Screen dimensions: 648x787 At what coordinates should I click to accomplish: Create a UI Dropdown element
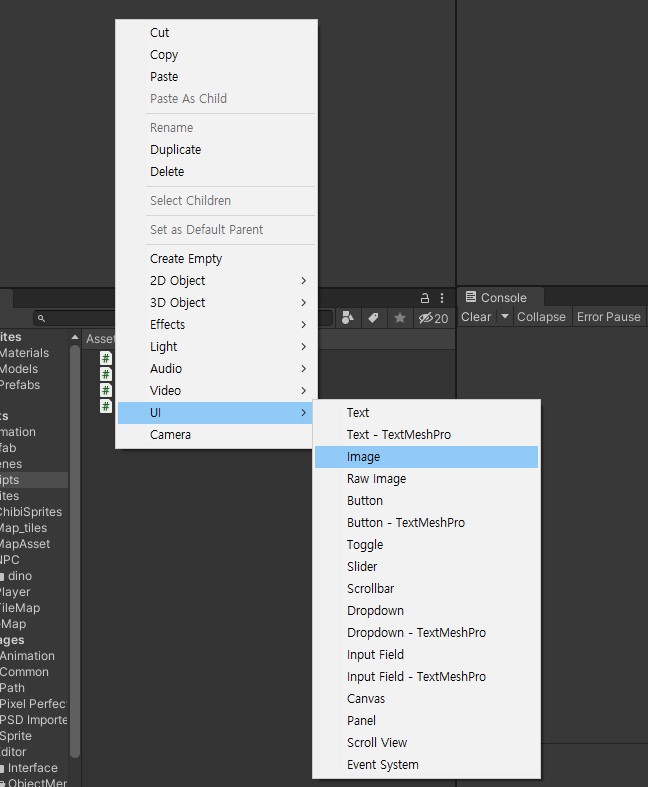click(426, 611)
